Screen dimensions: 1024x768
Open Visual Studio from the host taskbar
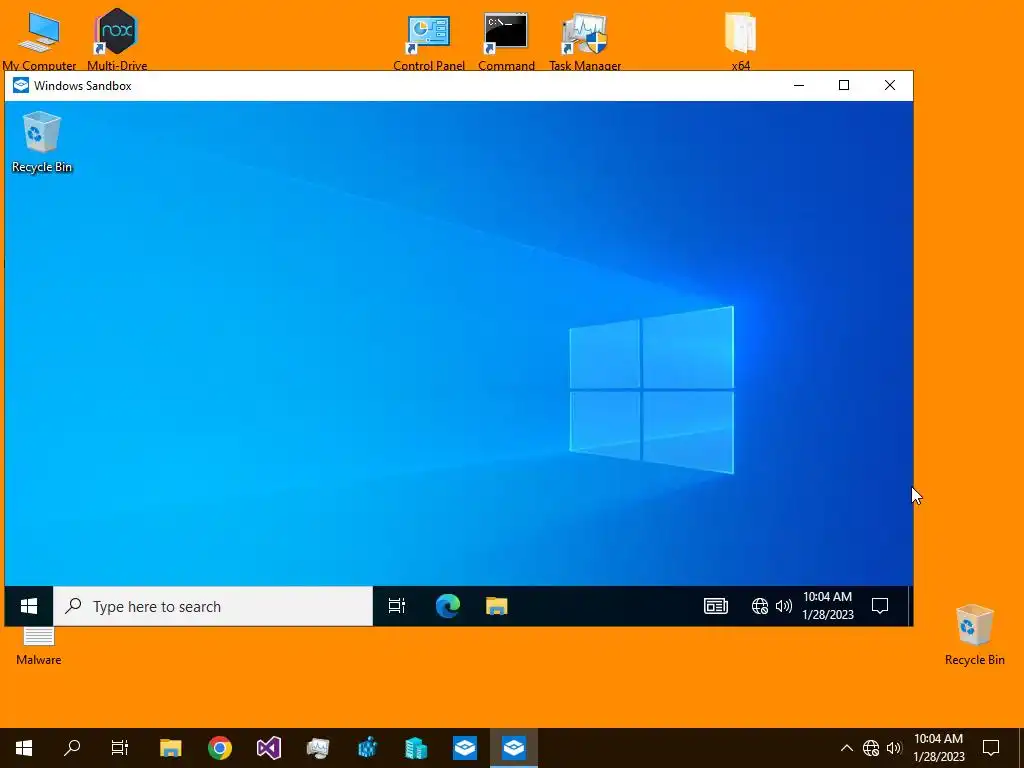(x=268, y=748)
